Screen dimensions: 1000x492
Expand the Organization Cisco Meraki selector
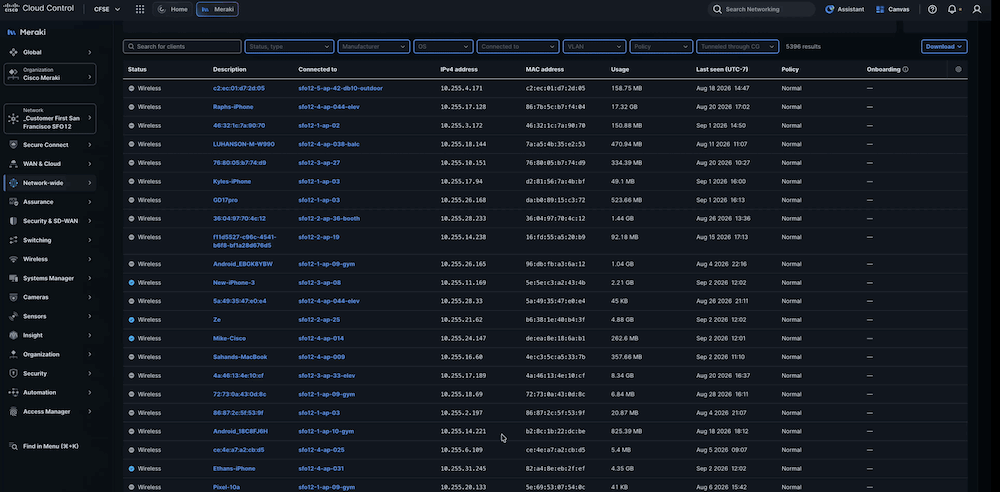point(50,74)
